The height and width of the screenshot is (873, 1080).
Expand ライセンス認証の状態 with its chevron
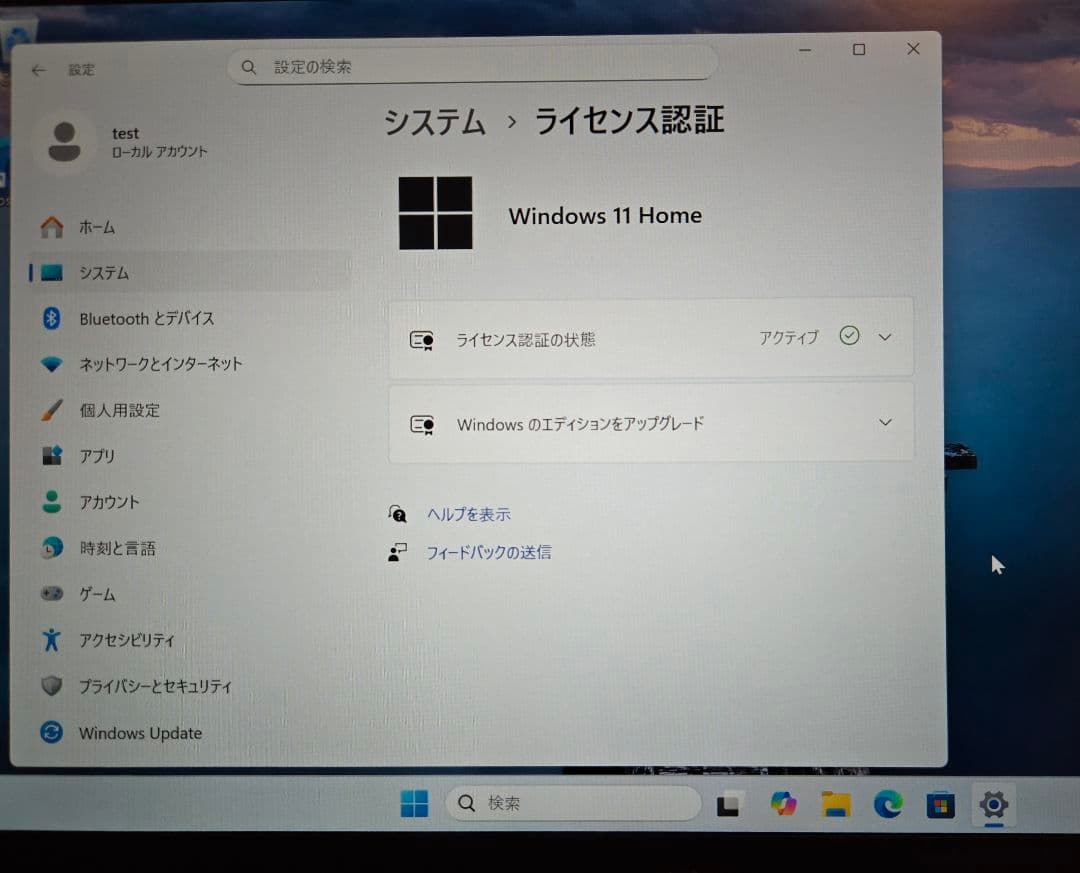(x=885, y=338)
